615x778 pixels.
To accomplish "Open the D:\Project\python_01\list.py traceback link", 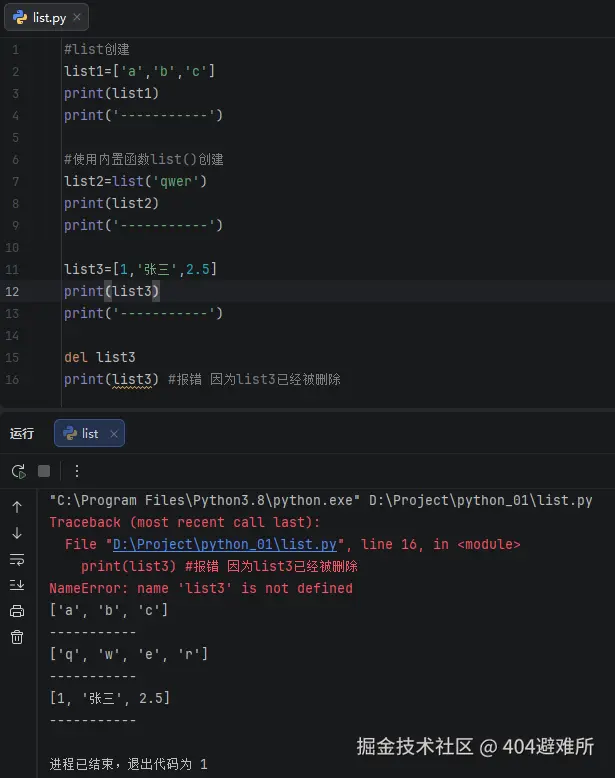I will [x=225, y=544].
